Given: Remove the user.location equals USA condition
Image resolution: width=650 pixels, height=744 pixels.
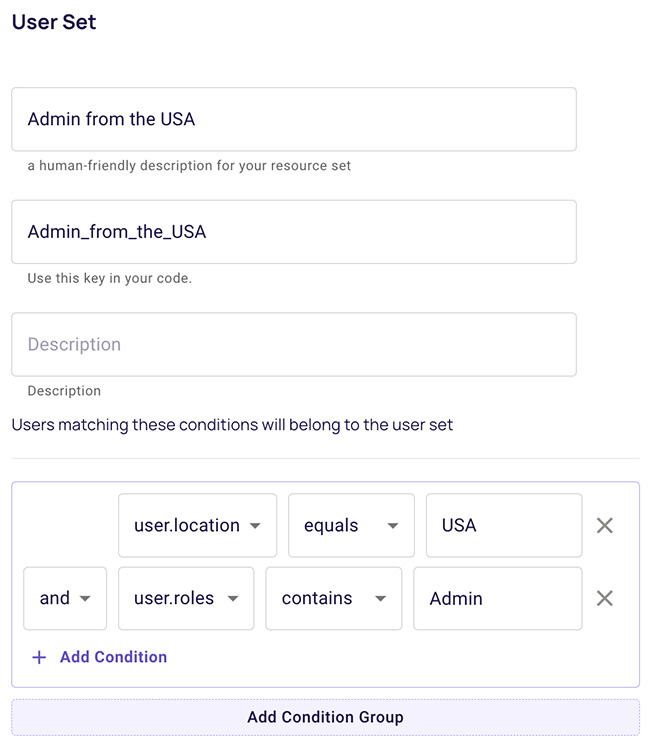Looking at the screenshot, I should coord(604,525).
